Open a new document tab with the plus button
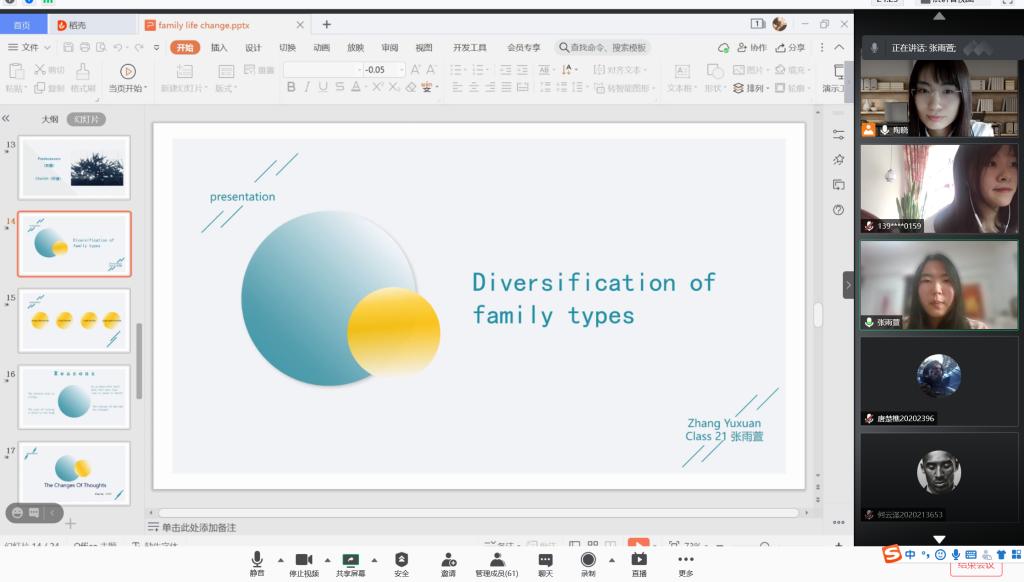The image size is (1024, 582). click(327, 25)
